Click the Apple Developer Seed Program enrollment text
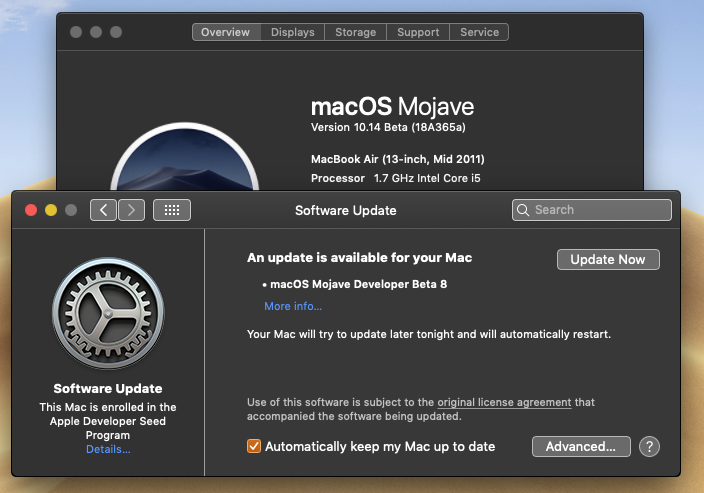 pyautogui.click(x=108, y=421)
